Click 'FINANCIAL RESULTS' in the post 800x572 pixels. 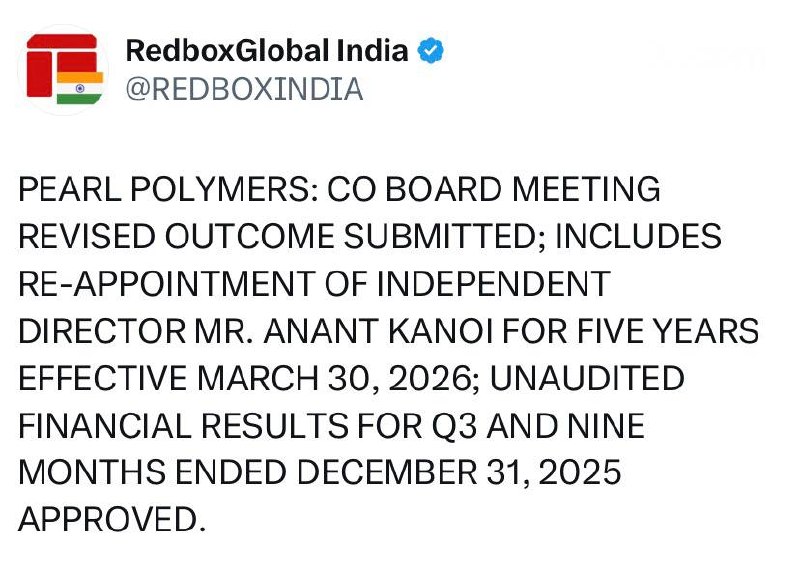coord(186,426)
